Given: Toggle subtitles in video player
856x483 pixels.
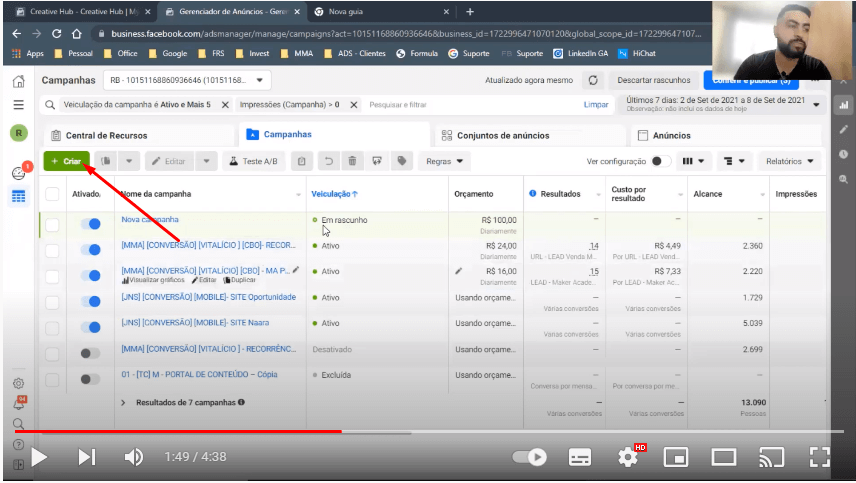Looking at the screenshot, I should coord(580,457).
